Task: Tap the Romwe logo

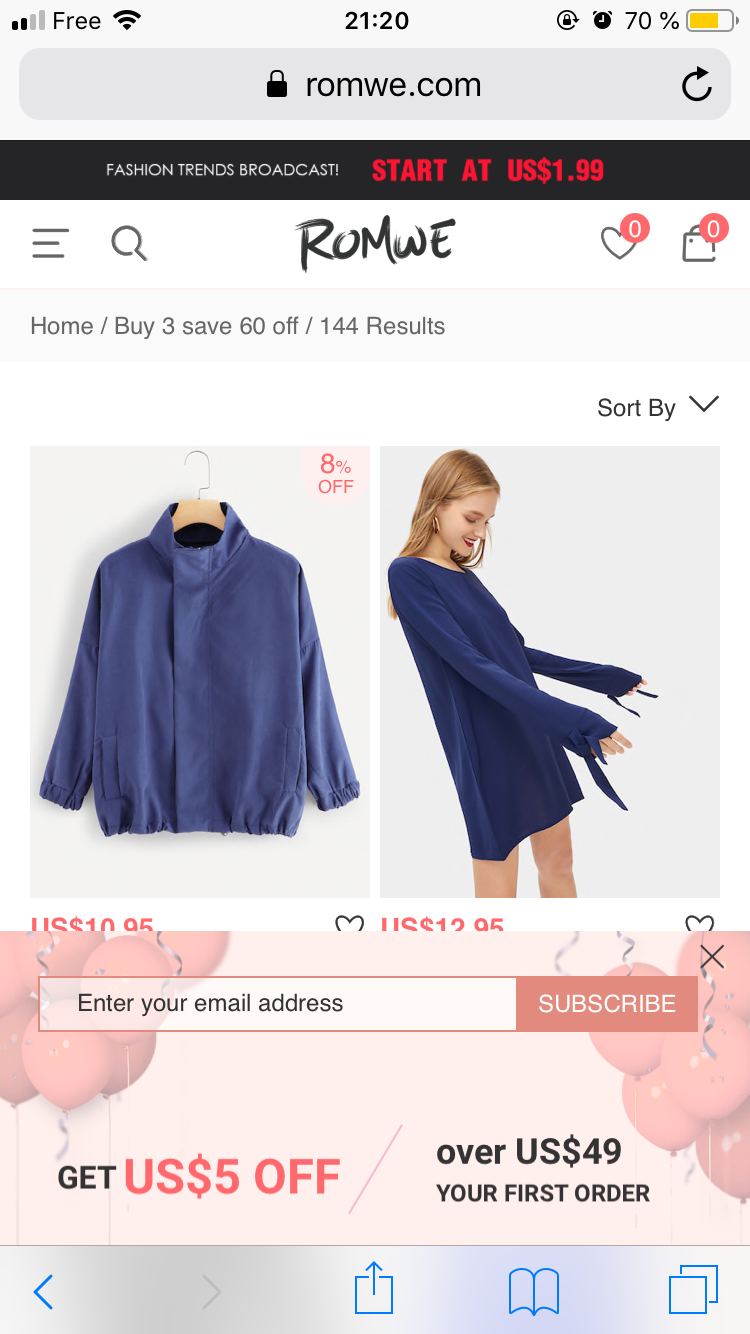Action: (375, 243)
